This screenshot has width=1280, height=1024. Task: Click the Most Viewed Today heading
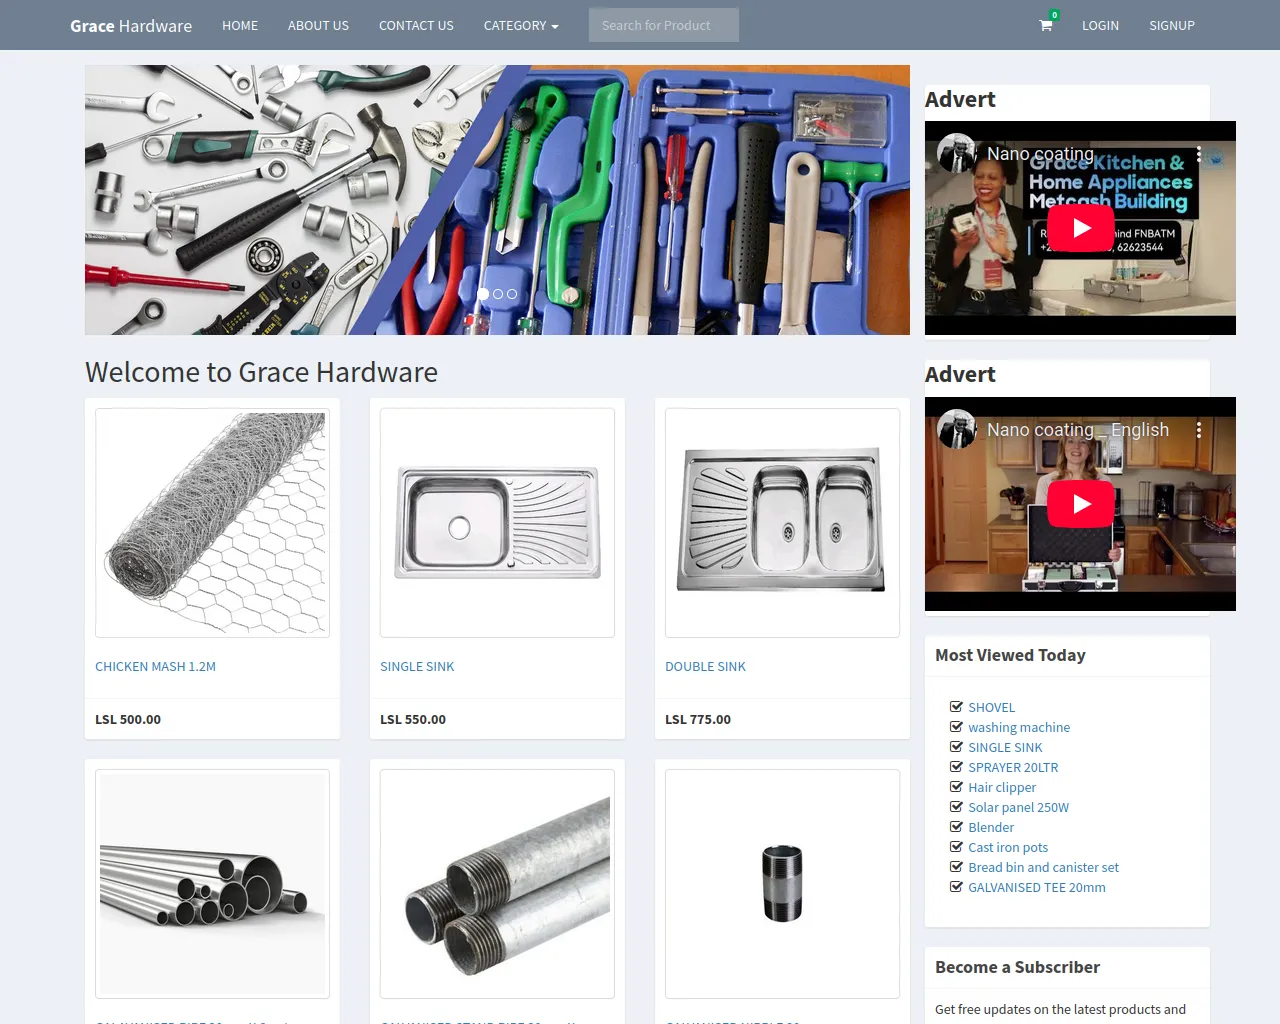(1010, 656)
